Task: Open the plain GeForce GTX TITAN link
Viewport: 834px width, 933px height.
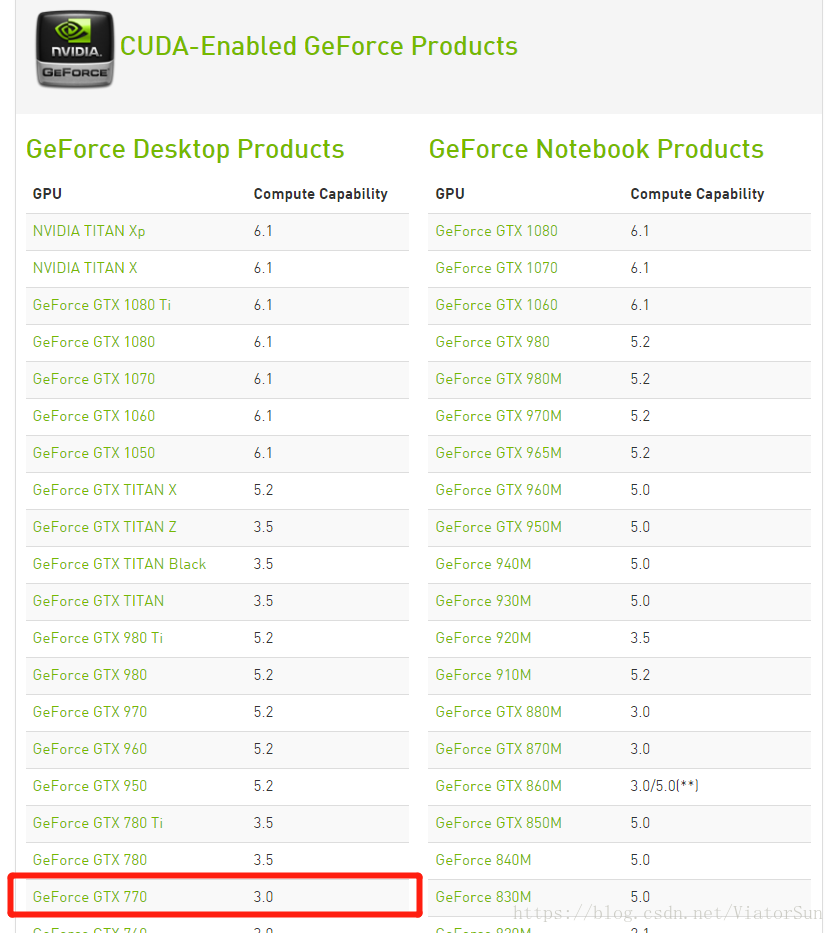Action: click(98, 600)
